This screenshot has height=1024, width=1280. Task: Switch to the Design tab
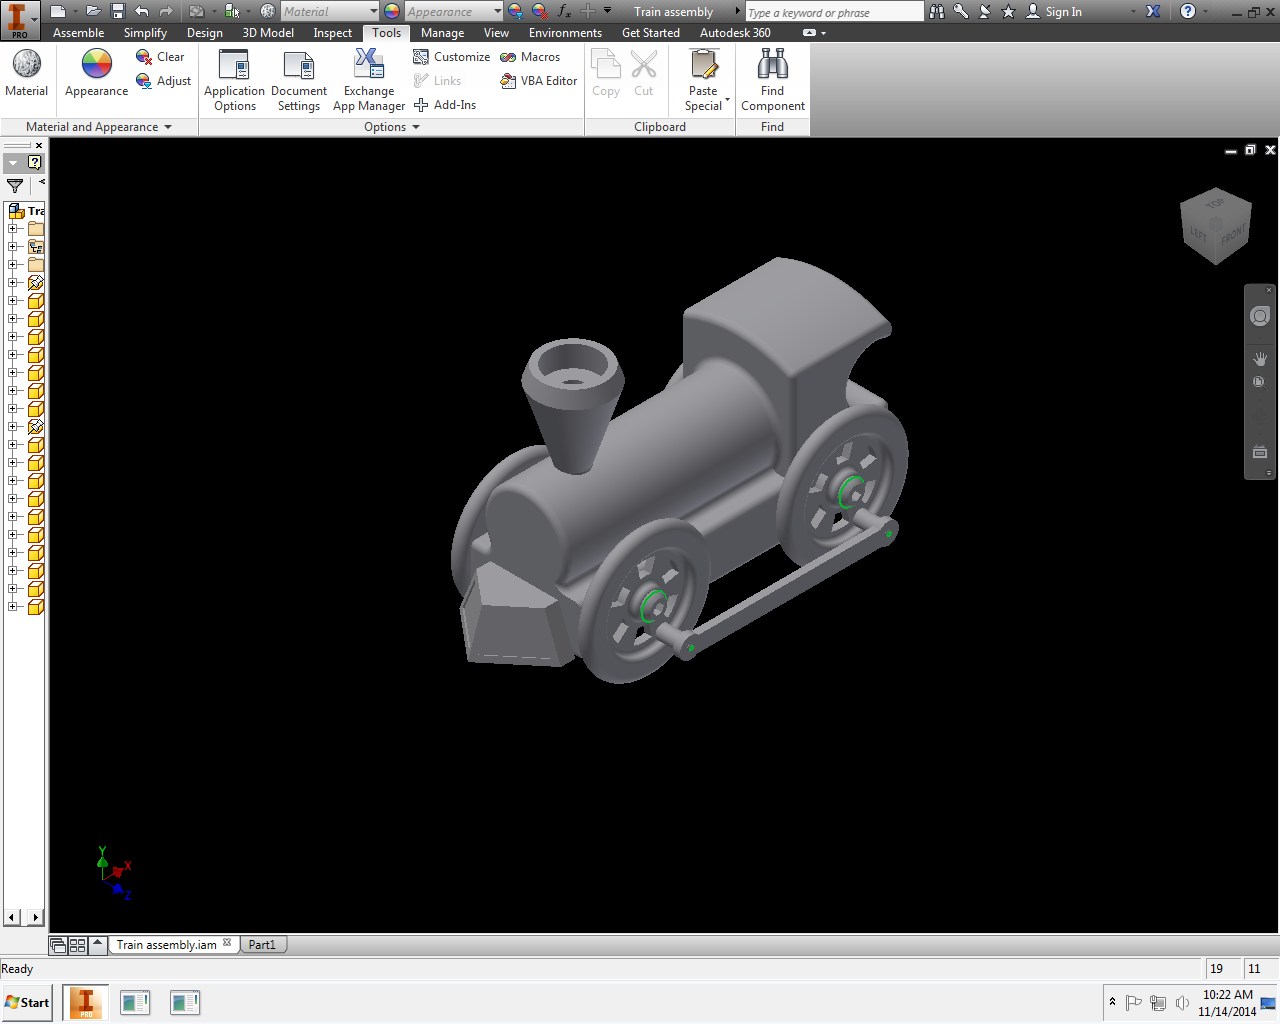[x=205, y=33]
